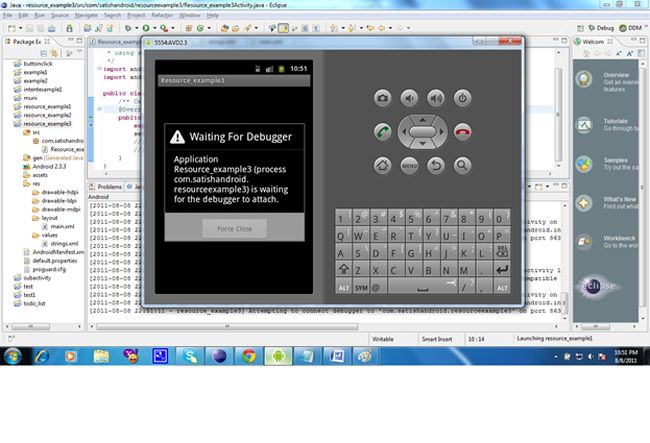Open the Window menu in Eclipse
Screen dimensions: 650x443
pyautogui.click(x=189, y=15)
